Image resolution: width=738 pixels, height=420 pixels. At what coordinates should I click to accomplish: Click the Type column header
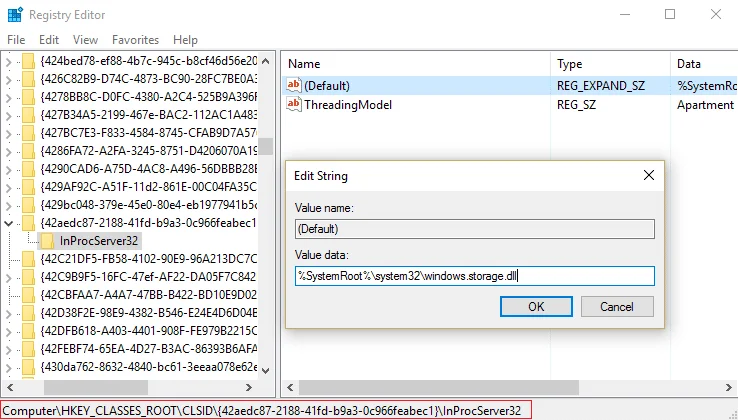[x=610, y=64]
